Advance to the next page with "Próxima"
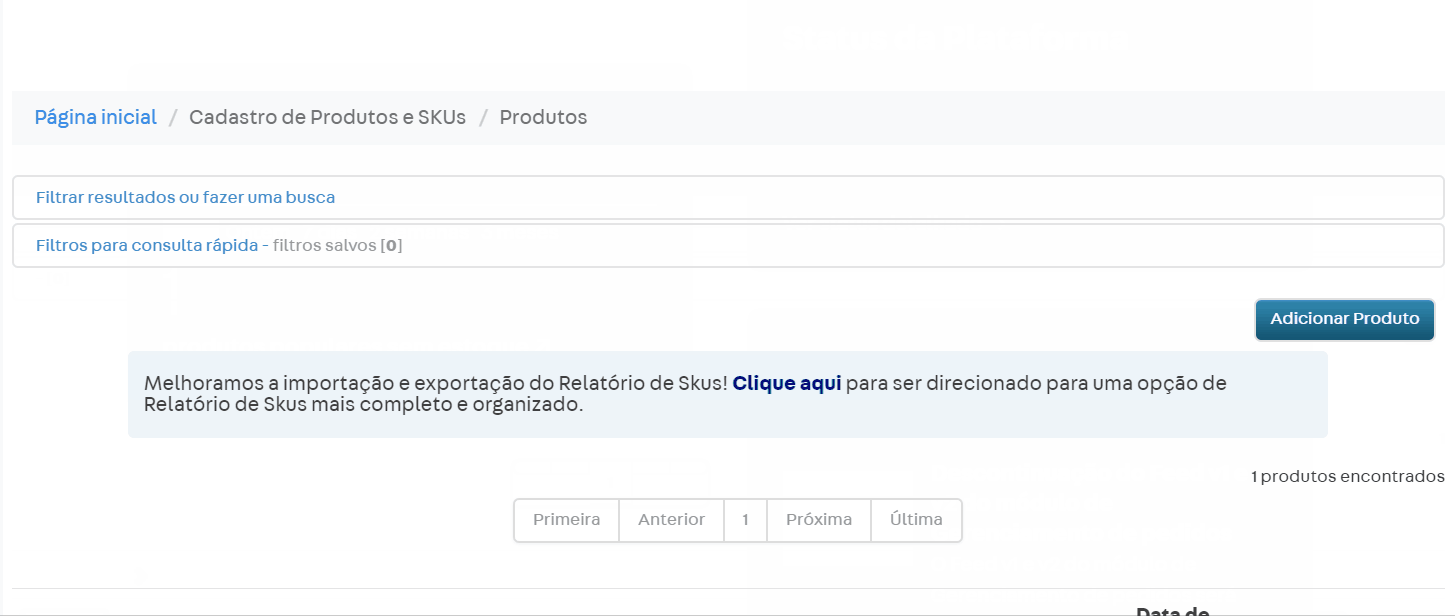Viewport: 1455px width, 616px height. [x=818, y=520]
